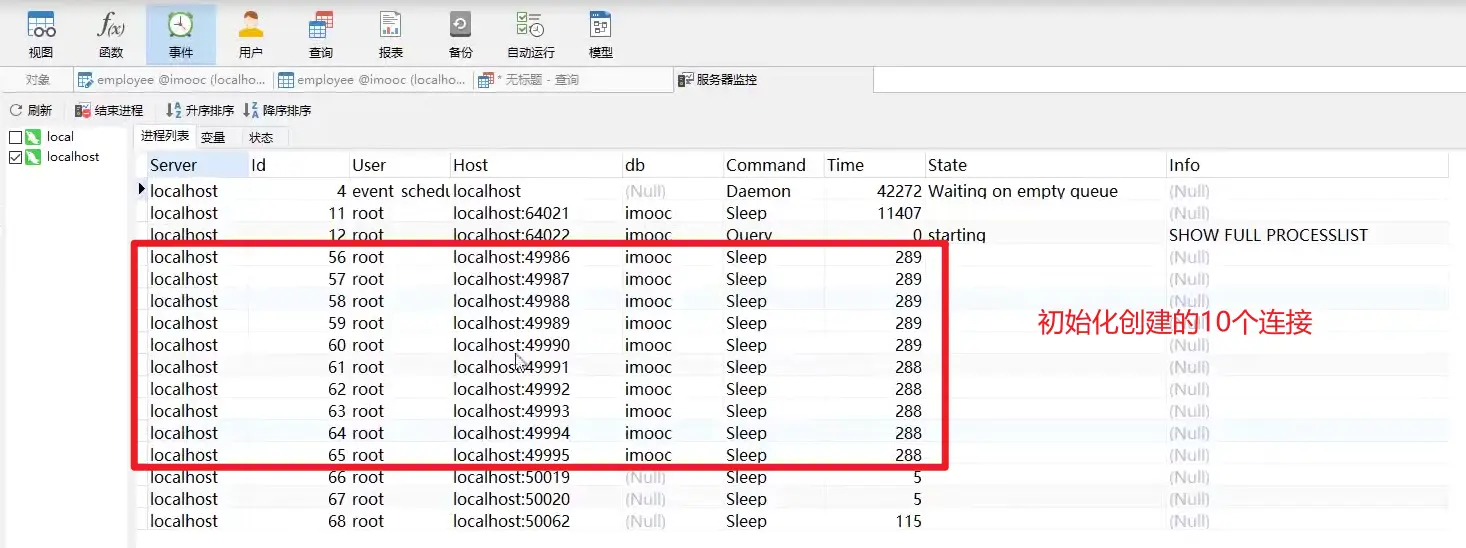The width and height of the screenshot is (1466, 548).
Task: Open the 报表 (Report) toolbar icon
Action: [x=391, y=35]
